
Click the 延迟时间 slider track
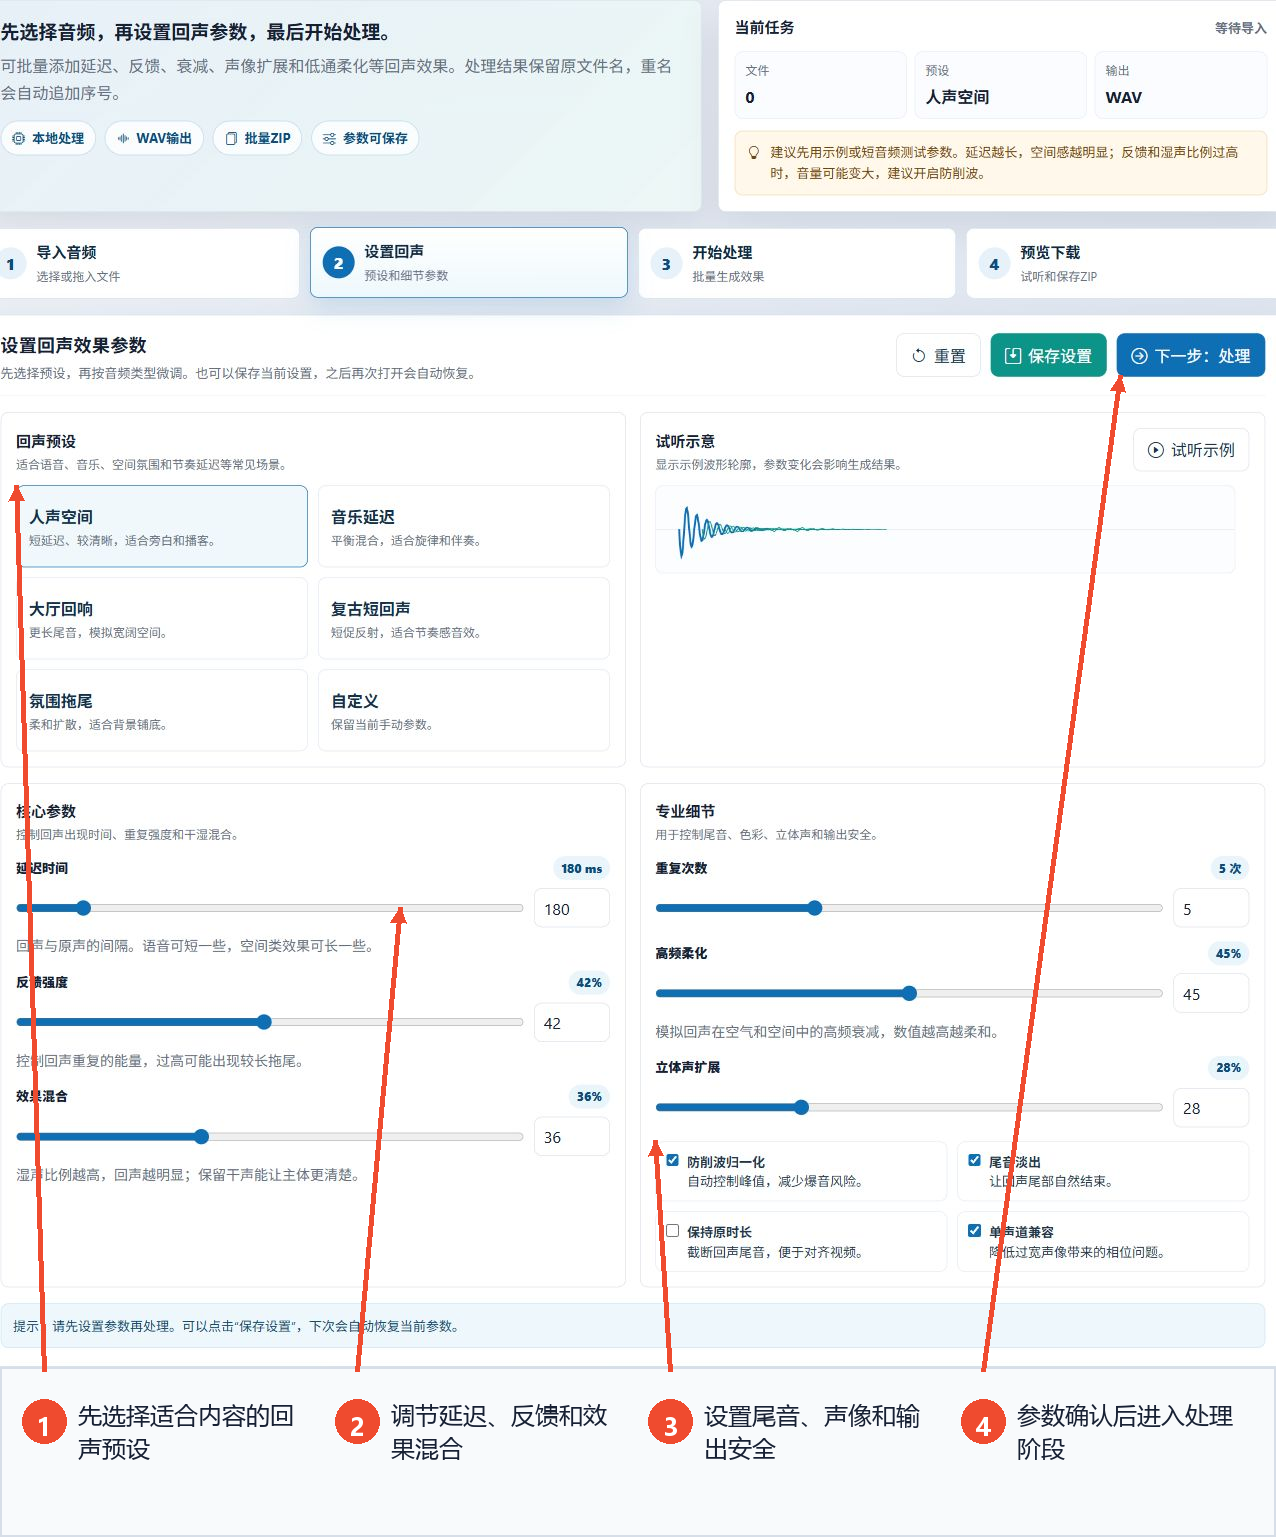point(270,908)
